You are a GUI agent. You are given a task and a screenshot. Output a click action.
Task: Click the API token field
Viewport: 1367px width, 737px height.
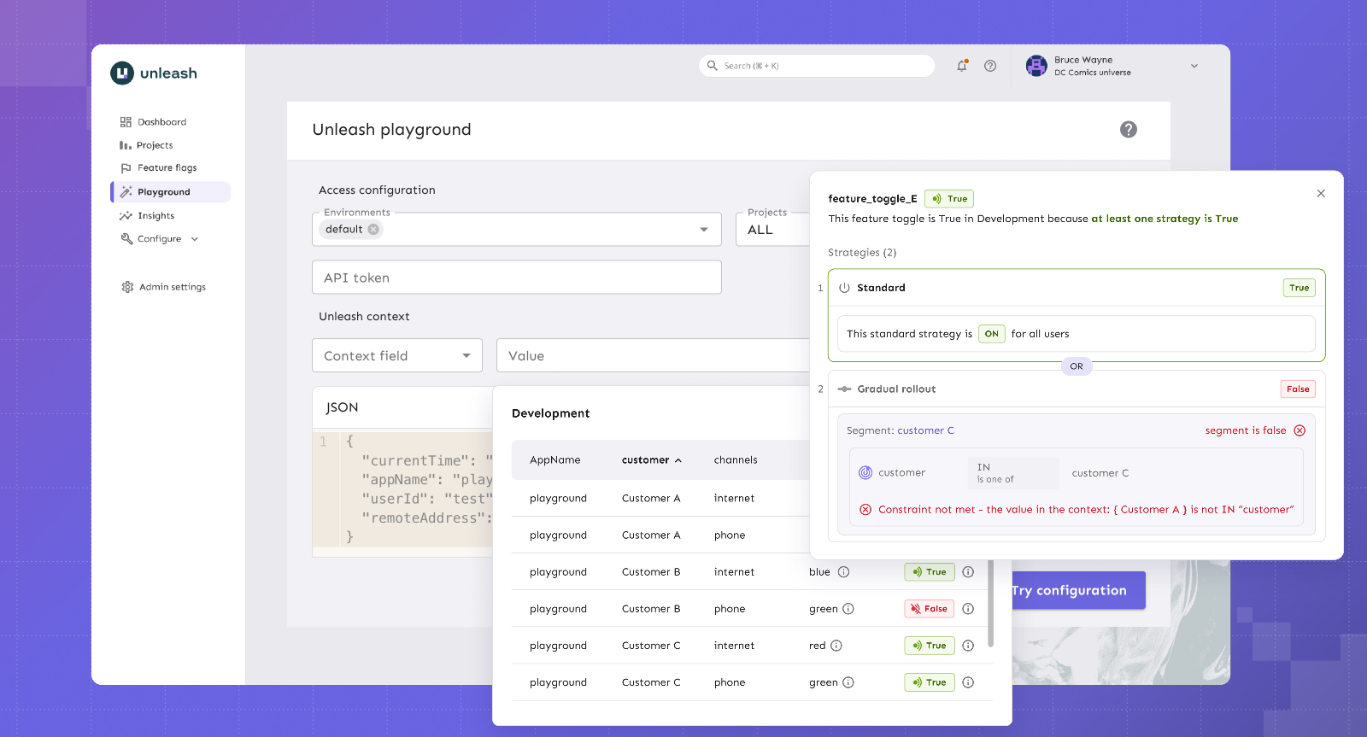pyautogui.click(x=517, y=278)
